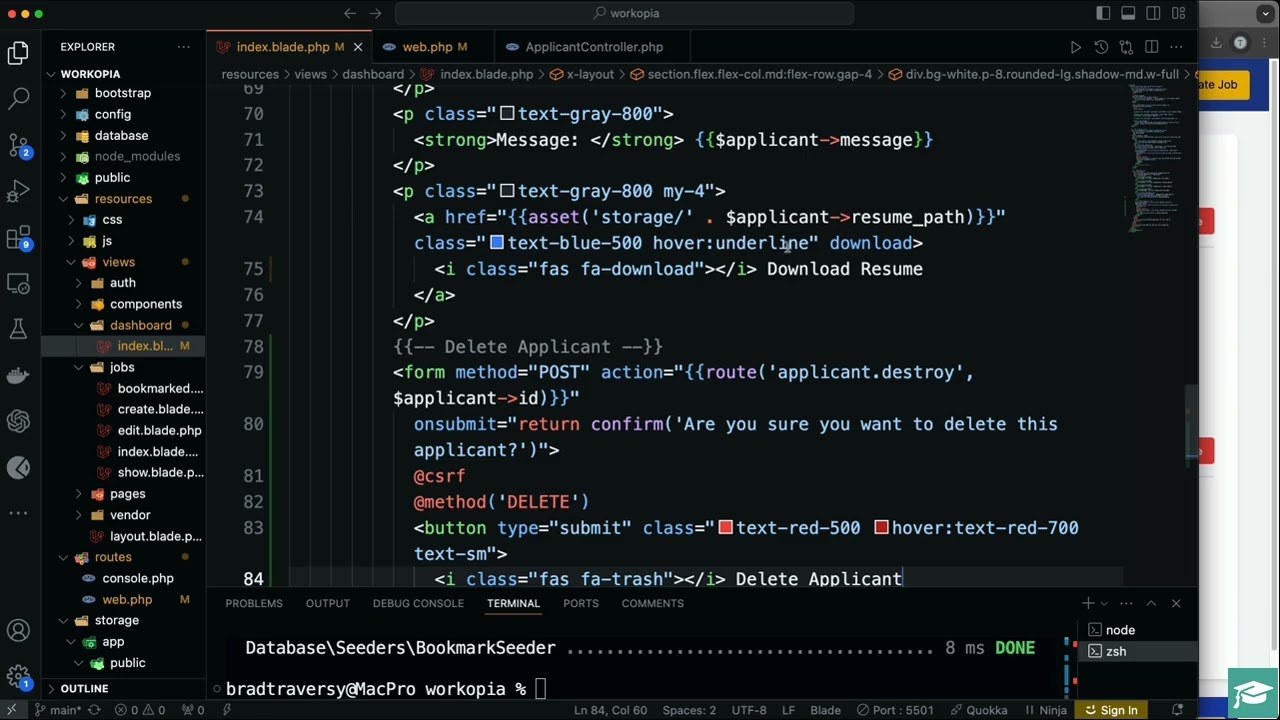Open the Manage gear icon

click(x=18, y=677)
